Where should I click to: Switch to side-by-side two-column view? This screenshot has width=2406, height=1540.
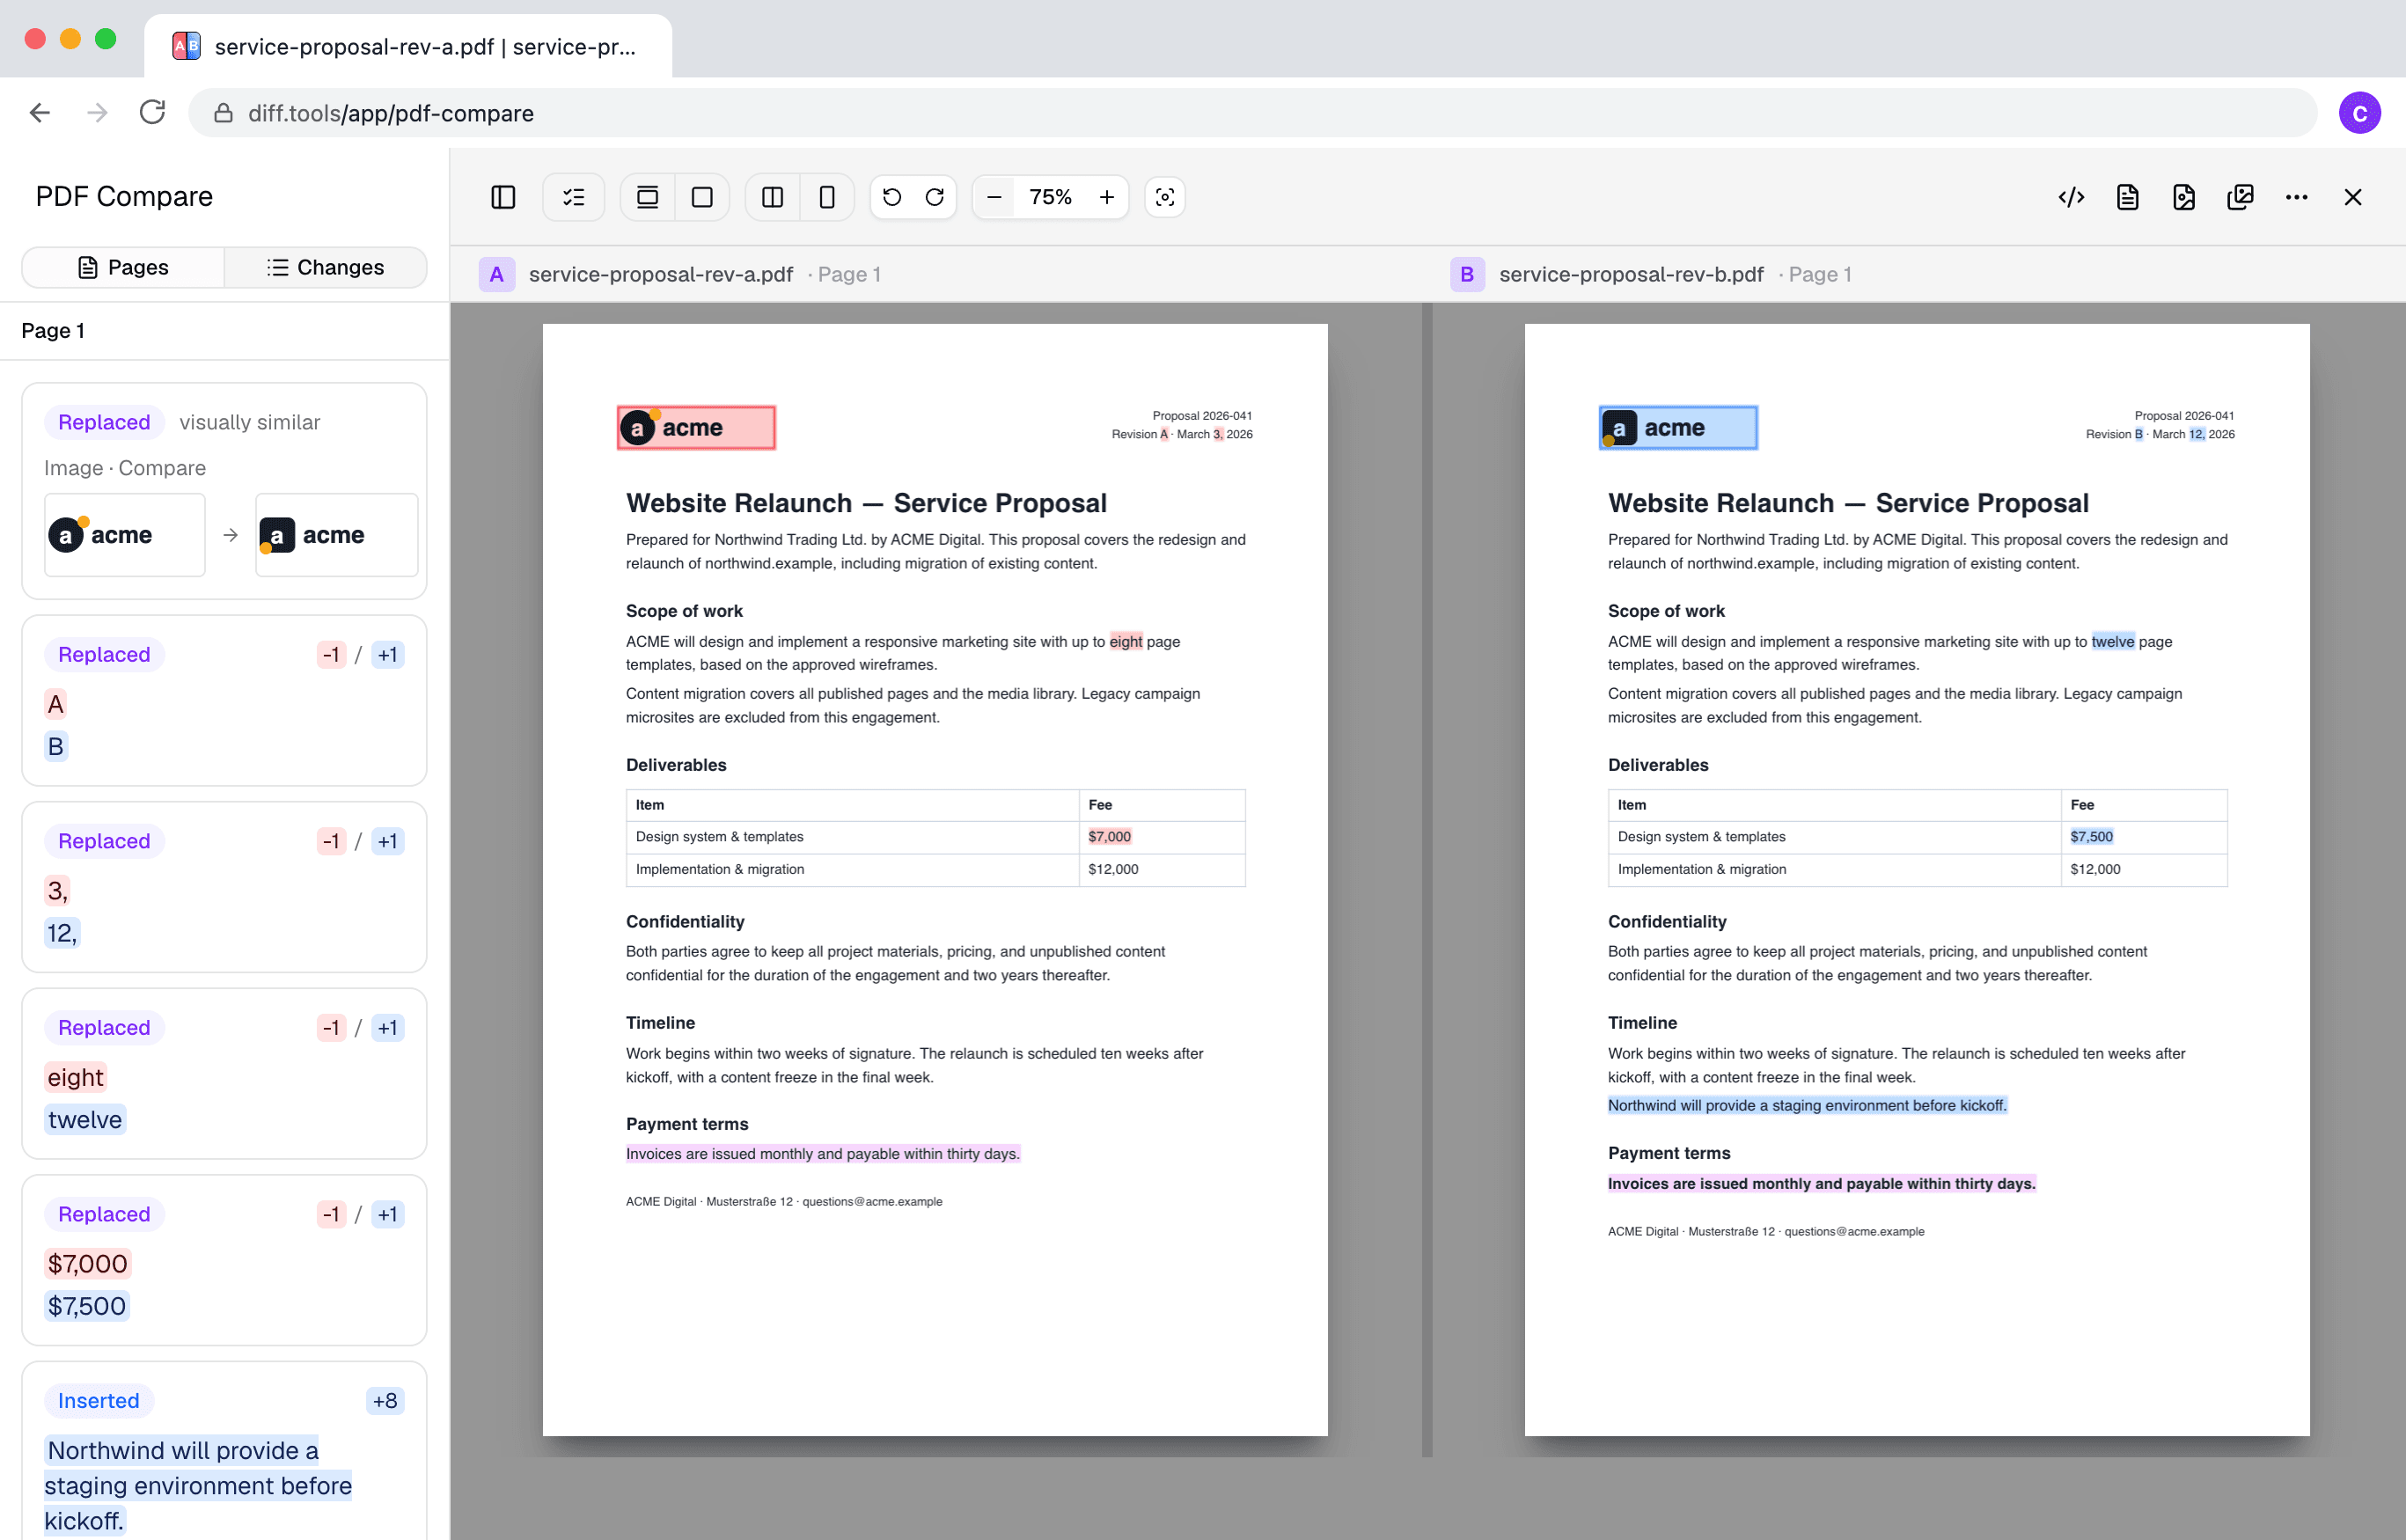pyautogui.click(x=772, y=197)
